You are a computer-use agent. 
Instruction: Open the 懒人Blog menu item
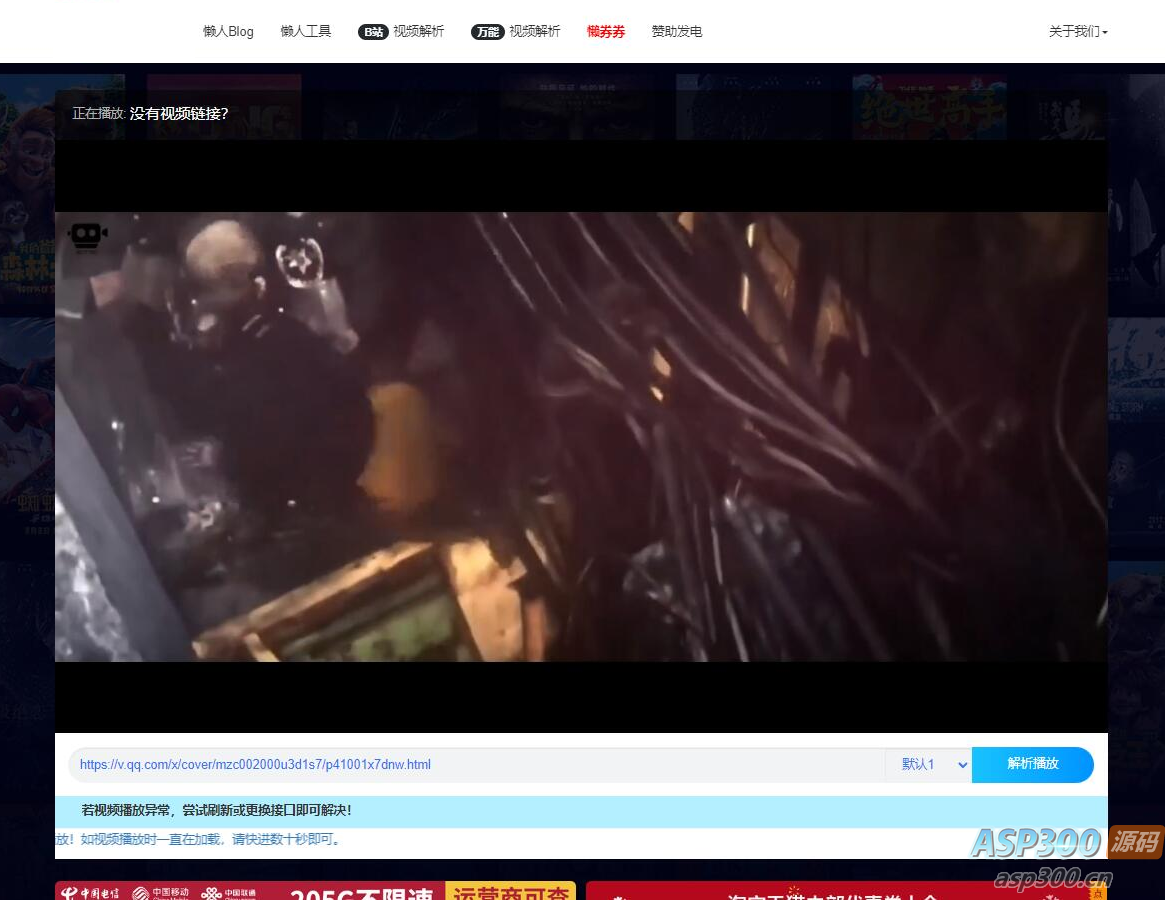[x=228, y=31]
